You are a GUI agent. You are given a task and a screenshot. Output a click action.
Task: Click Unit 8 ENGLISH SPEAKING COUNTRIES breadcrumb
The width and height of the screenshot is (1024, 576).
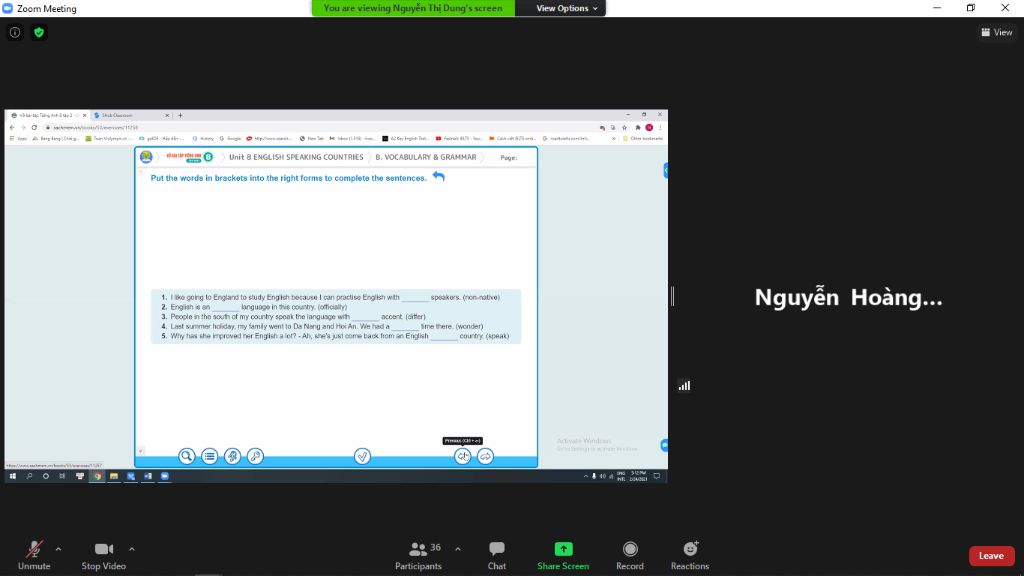[296, 157]
